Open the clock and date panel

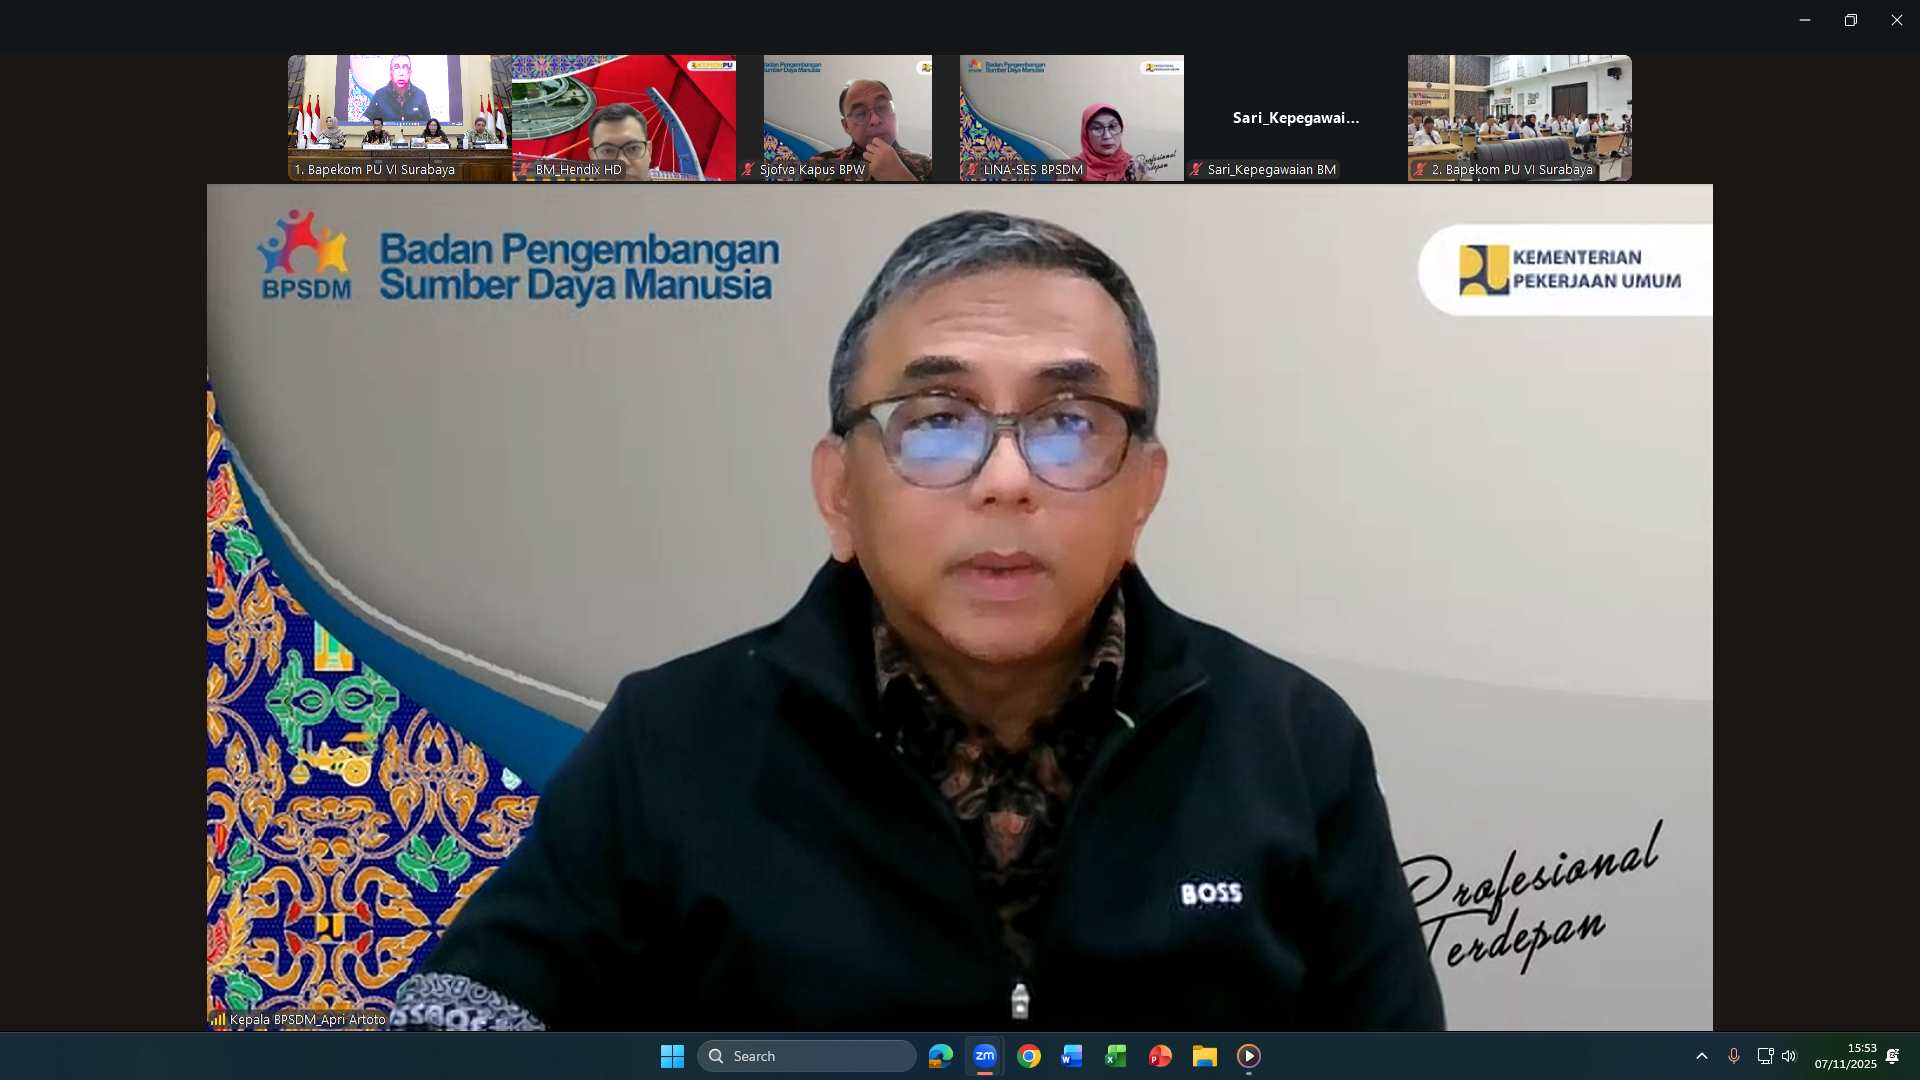[1846, 1056]
